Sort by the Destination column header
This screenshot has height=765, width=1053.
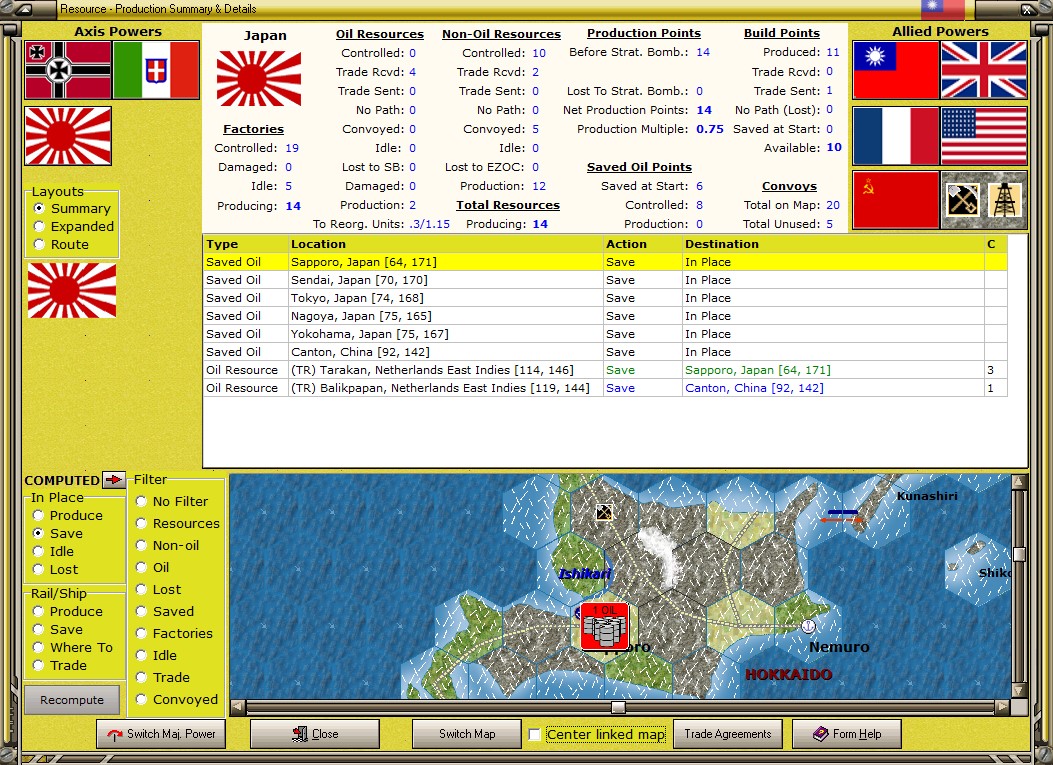coord(833,244)
